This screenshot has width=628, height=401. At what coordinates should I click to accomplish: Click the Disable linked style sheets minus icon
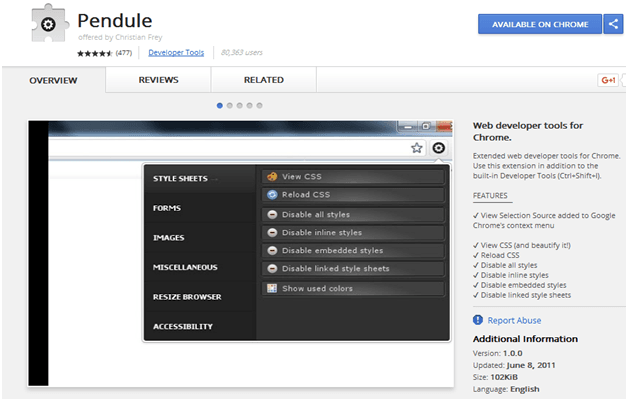272,268
